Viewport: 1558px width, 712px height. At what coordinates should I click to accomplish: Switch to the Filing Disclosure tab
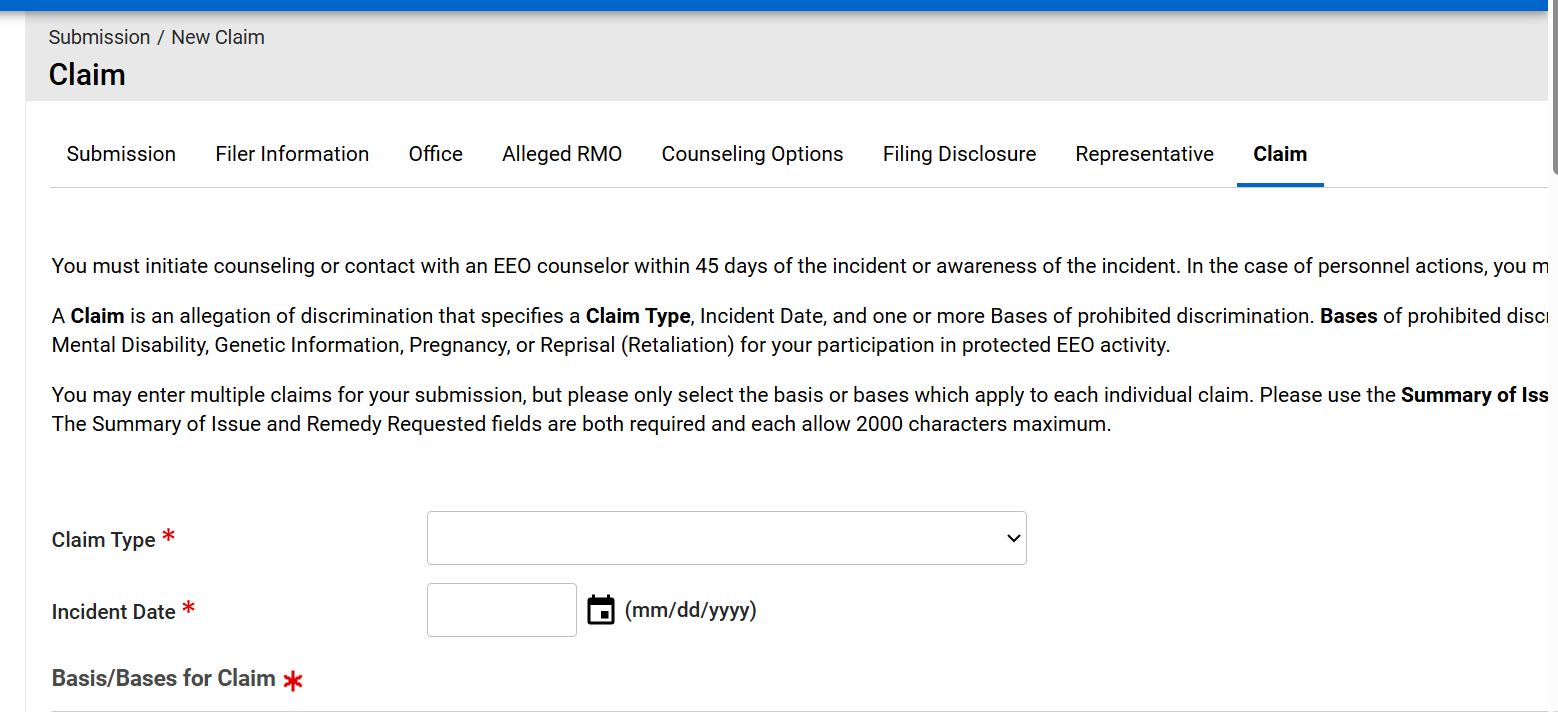(959, 154)
